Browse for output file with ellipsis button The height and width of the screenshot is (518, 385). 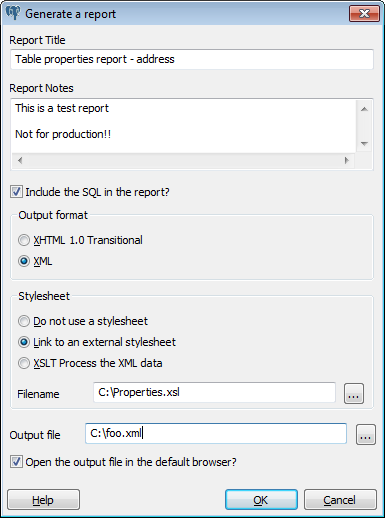366,435
